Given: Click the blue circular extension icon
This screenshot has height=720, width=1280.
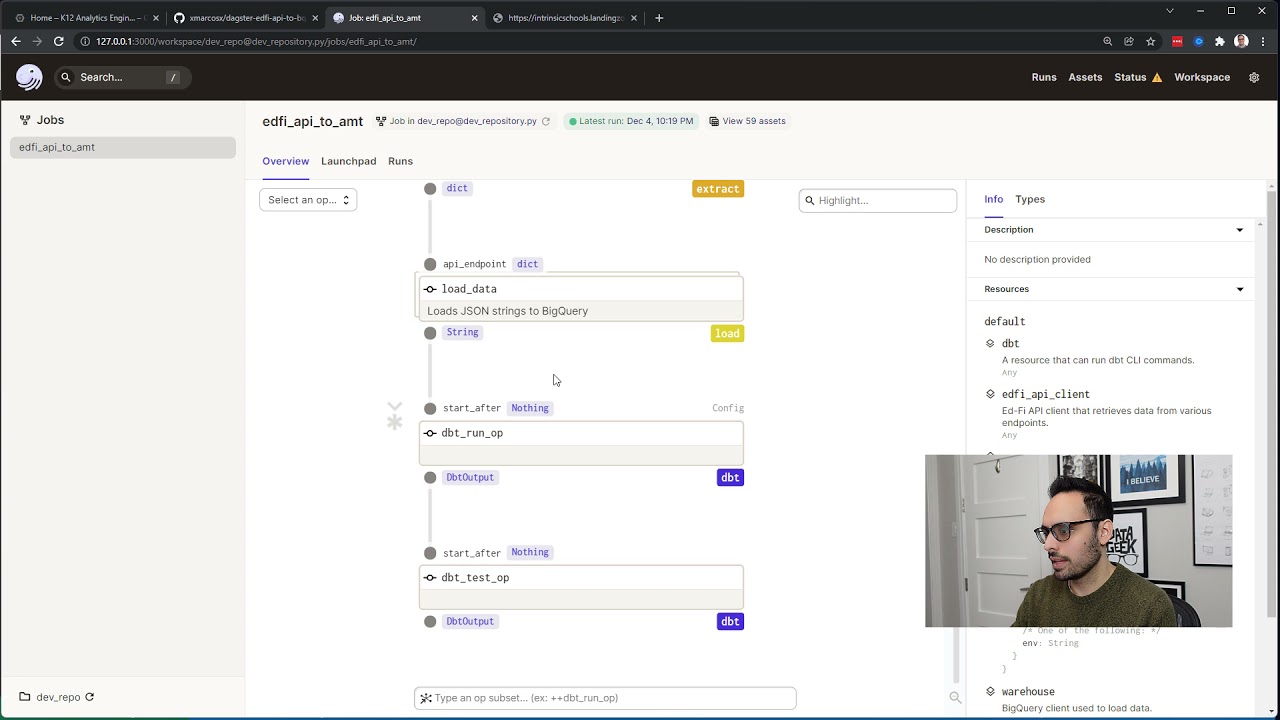Looking at the screenshot, I should pyautogui.click(x=1198, y=41).
